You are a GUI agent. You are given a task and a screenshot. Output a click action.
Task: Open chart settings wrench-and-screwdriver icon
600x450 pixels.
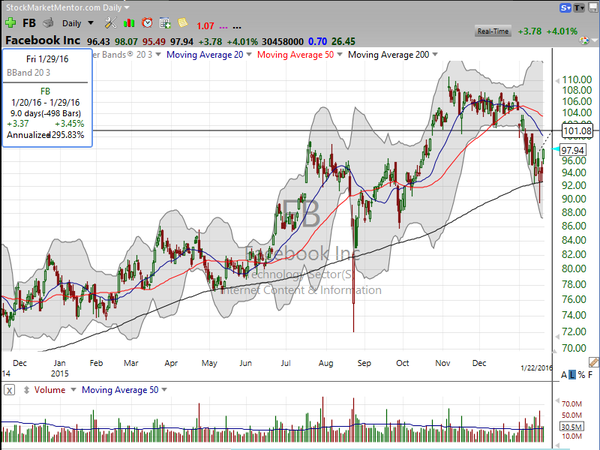pos(111,23)
